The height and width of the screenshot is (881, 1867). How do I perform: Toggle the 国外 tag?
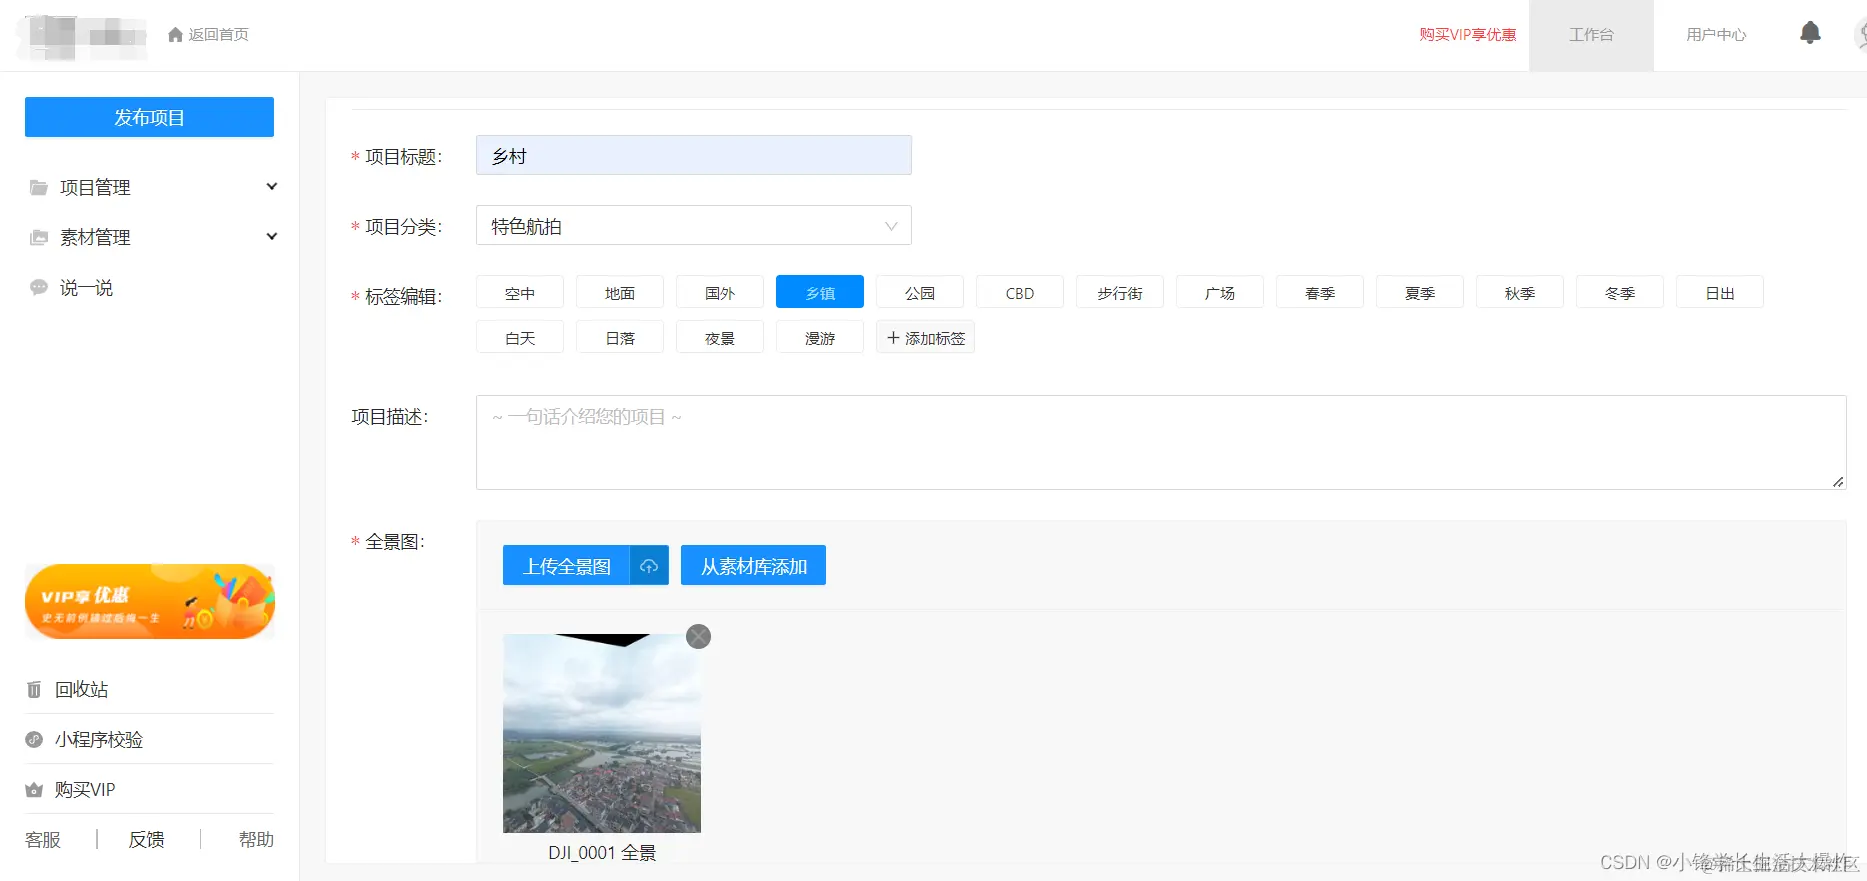[x=720, y=292]
